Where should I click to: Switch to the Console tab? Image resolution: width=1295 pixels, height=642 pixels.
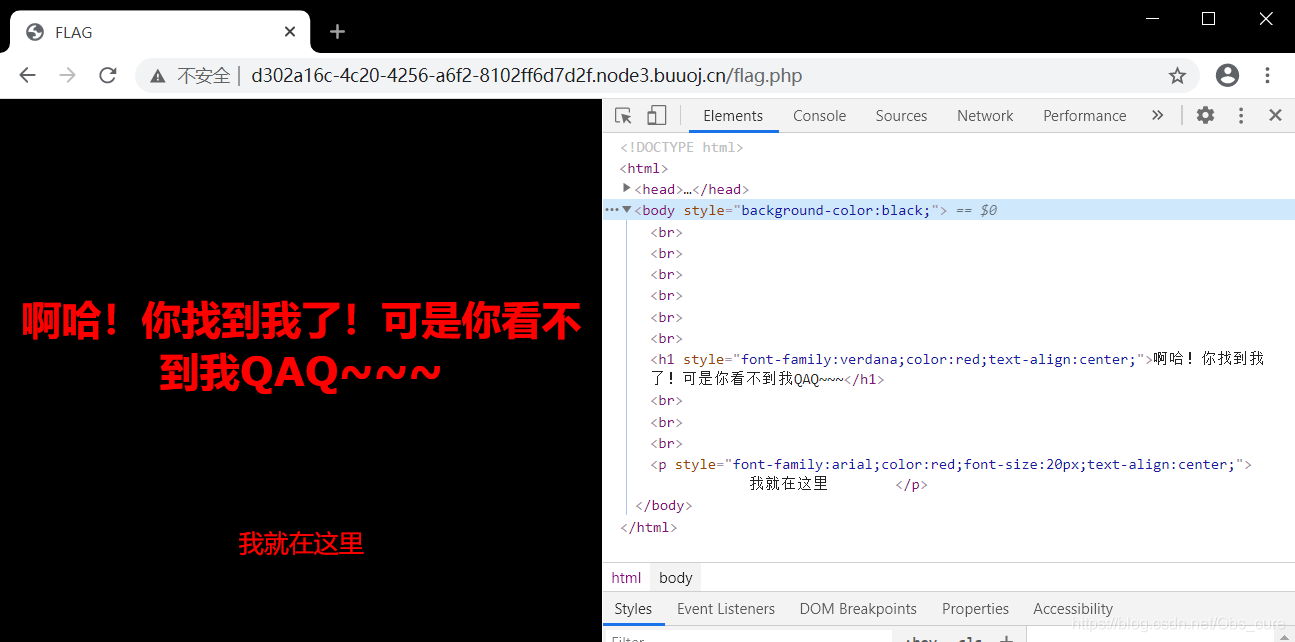pyautogui.click(x=819, y=116)
